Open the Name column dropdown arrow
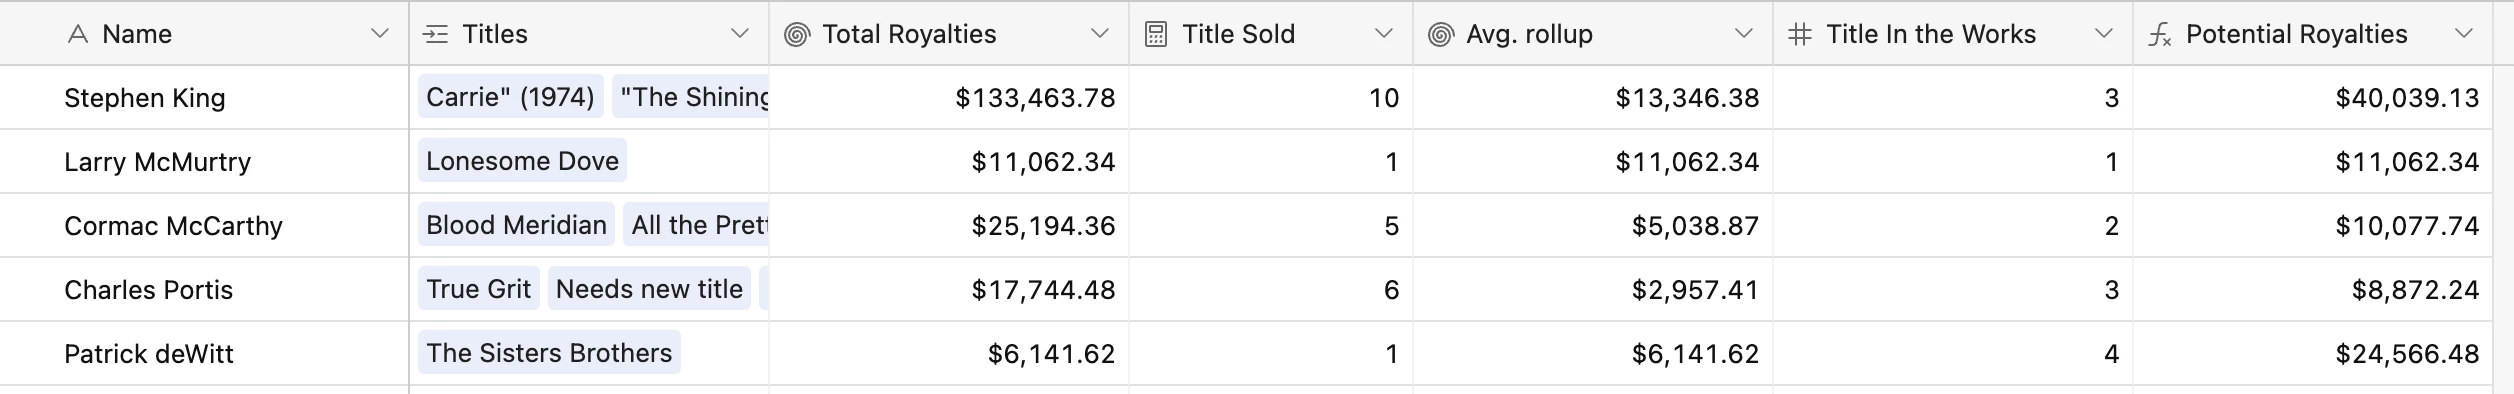The image size is (2514, 394). coord(380,33)
